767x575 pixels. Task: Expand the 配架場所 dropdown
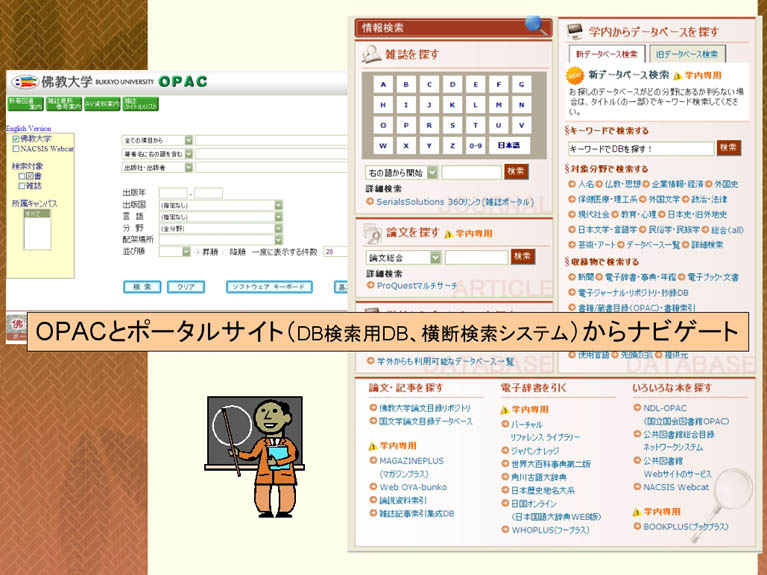pos(221,240)
